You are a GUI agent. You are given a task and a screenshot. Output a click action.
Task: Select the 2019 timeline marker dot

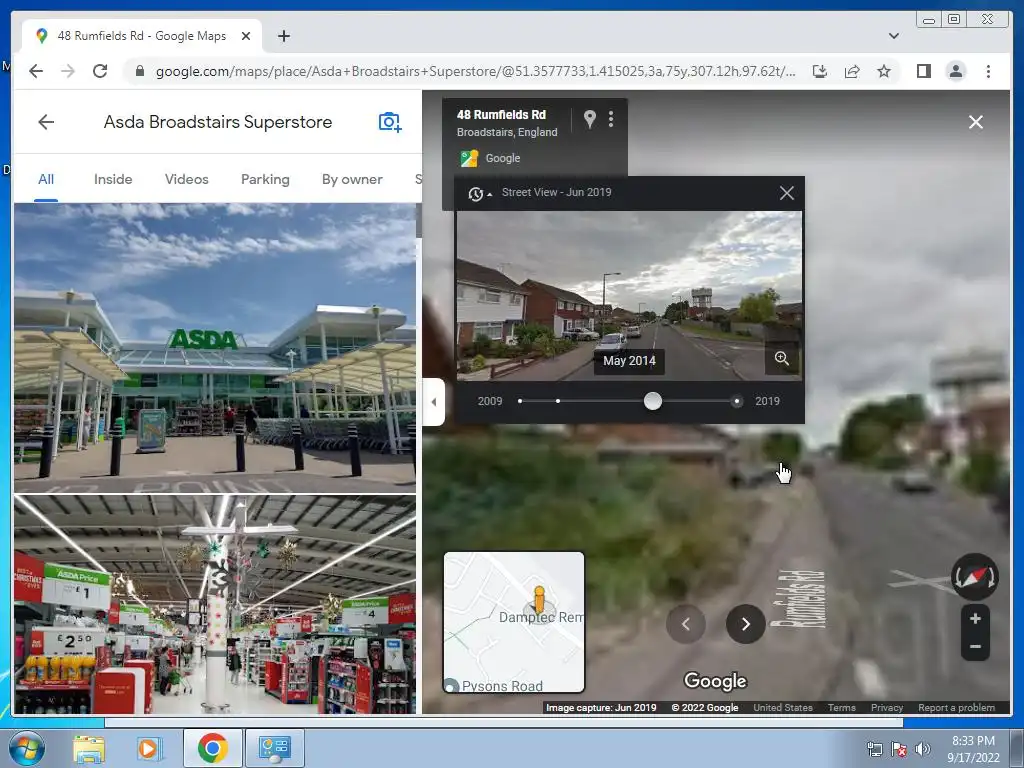click(x=737, y=401)
